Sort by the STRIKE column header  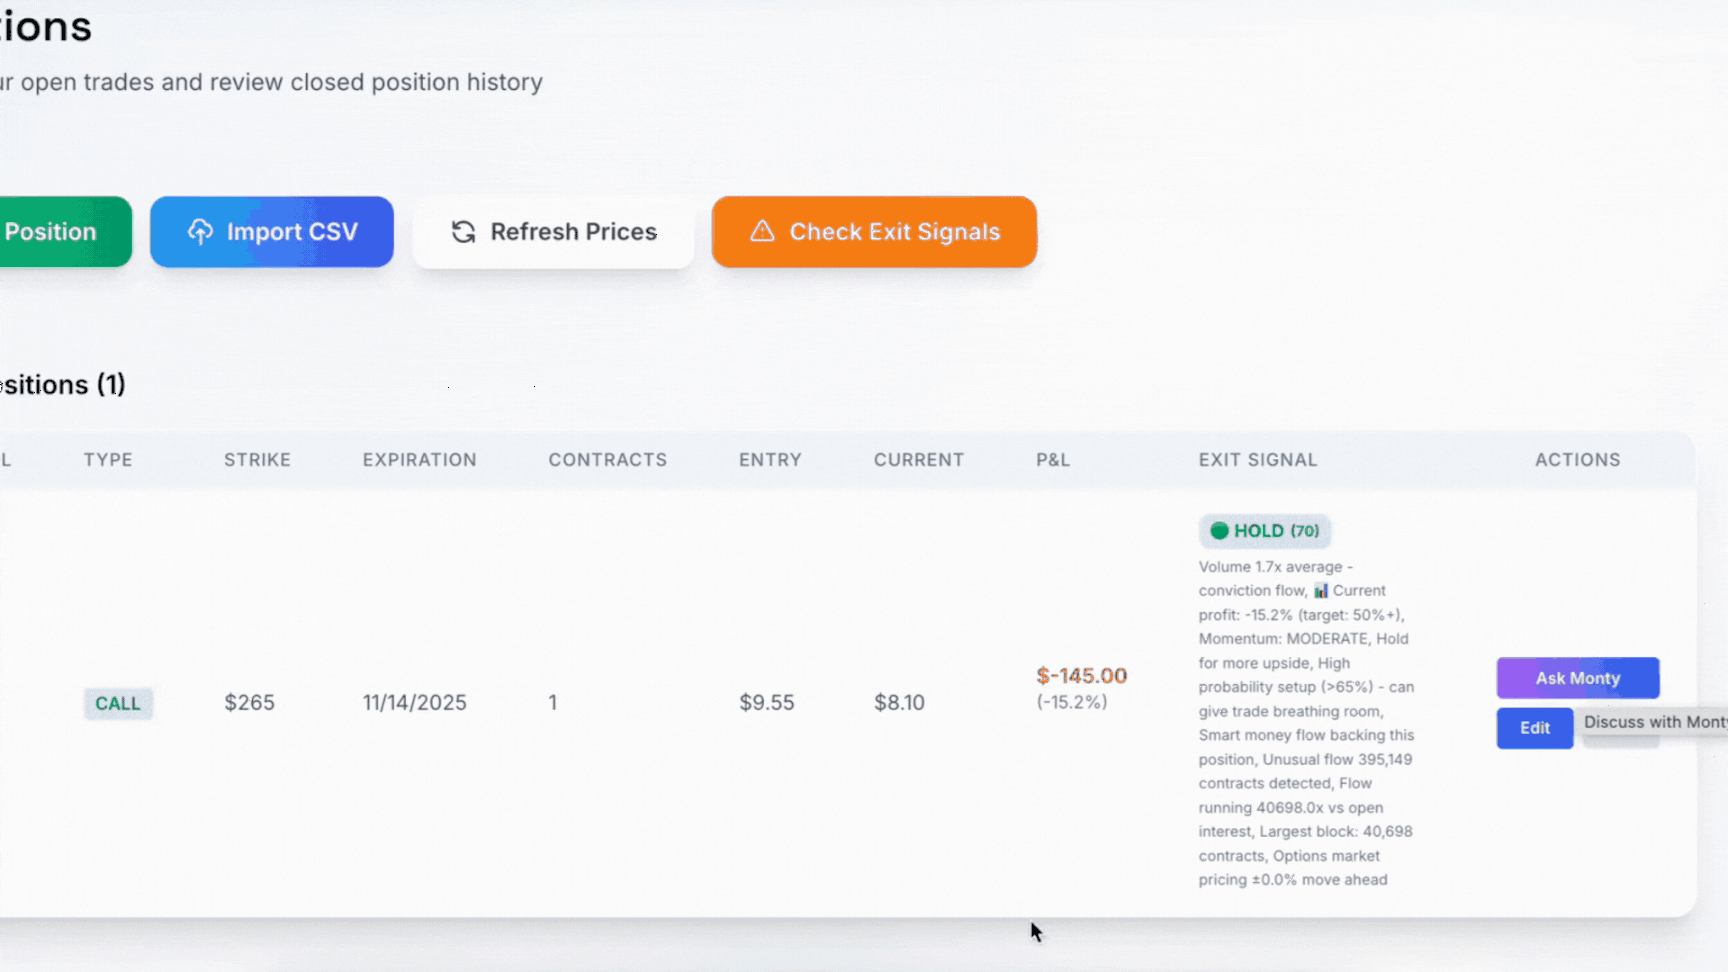(x=257, y=460)
